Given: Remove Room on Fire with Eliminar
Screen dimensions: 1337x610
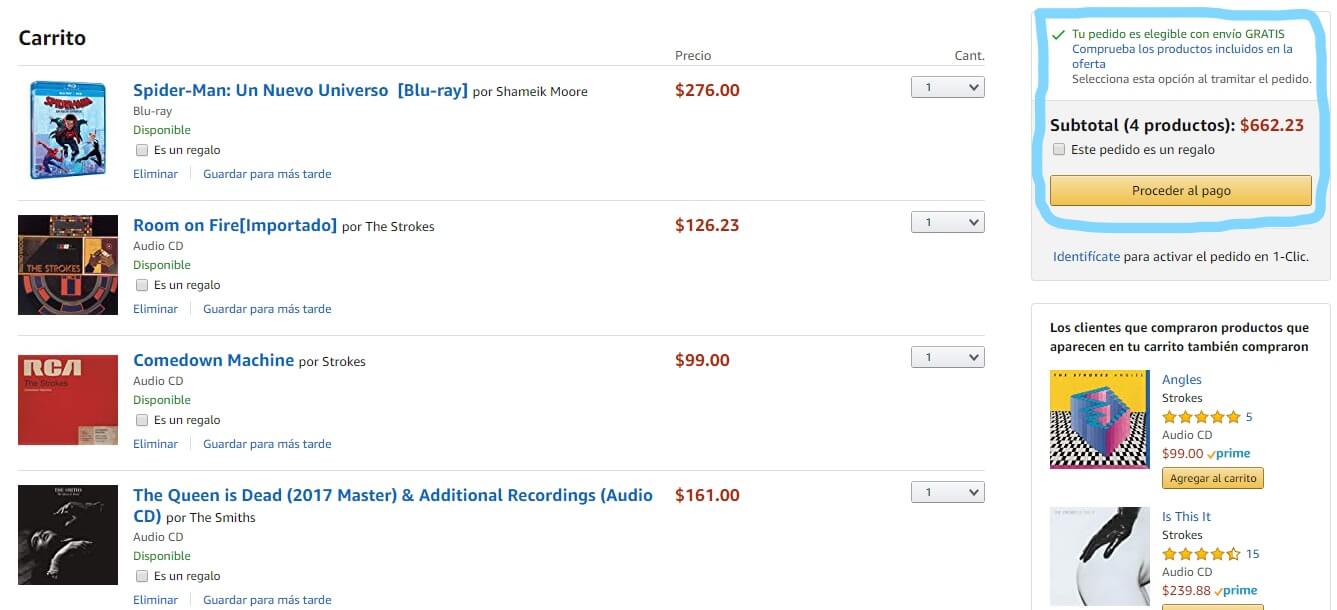Looking at the screenshot, I should tap(155, 309).
